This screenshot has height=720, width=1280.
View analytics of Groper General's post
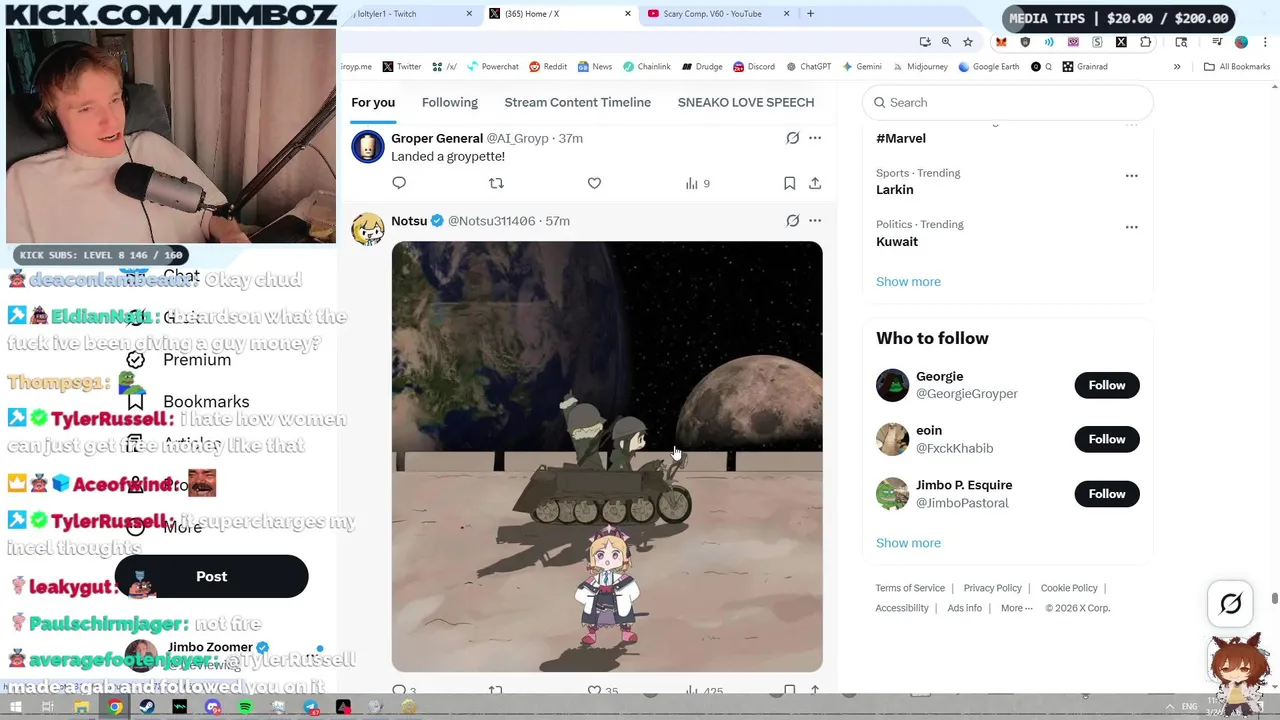[697, 183]
